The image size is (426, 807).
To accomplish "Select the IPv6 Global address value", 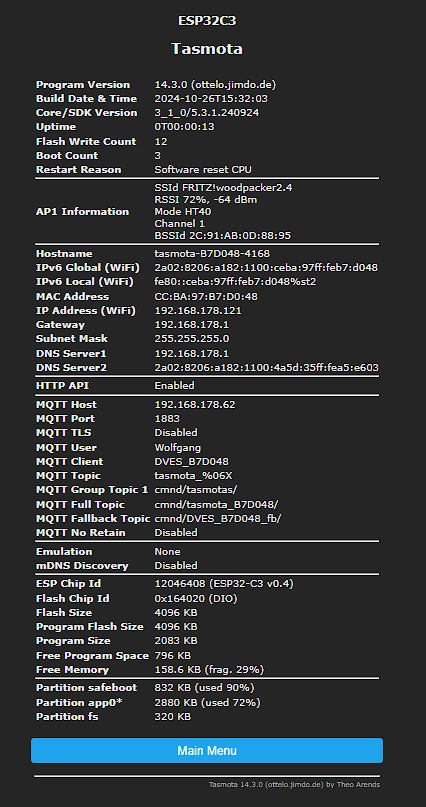I will (x=267, y=268).
